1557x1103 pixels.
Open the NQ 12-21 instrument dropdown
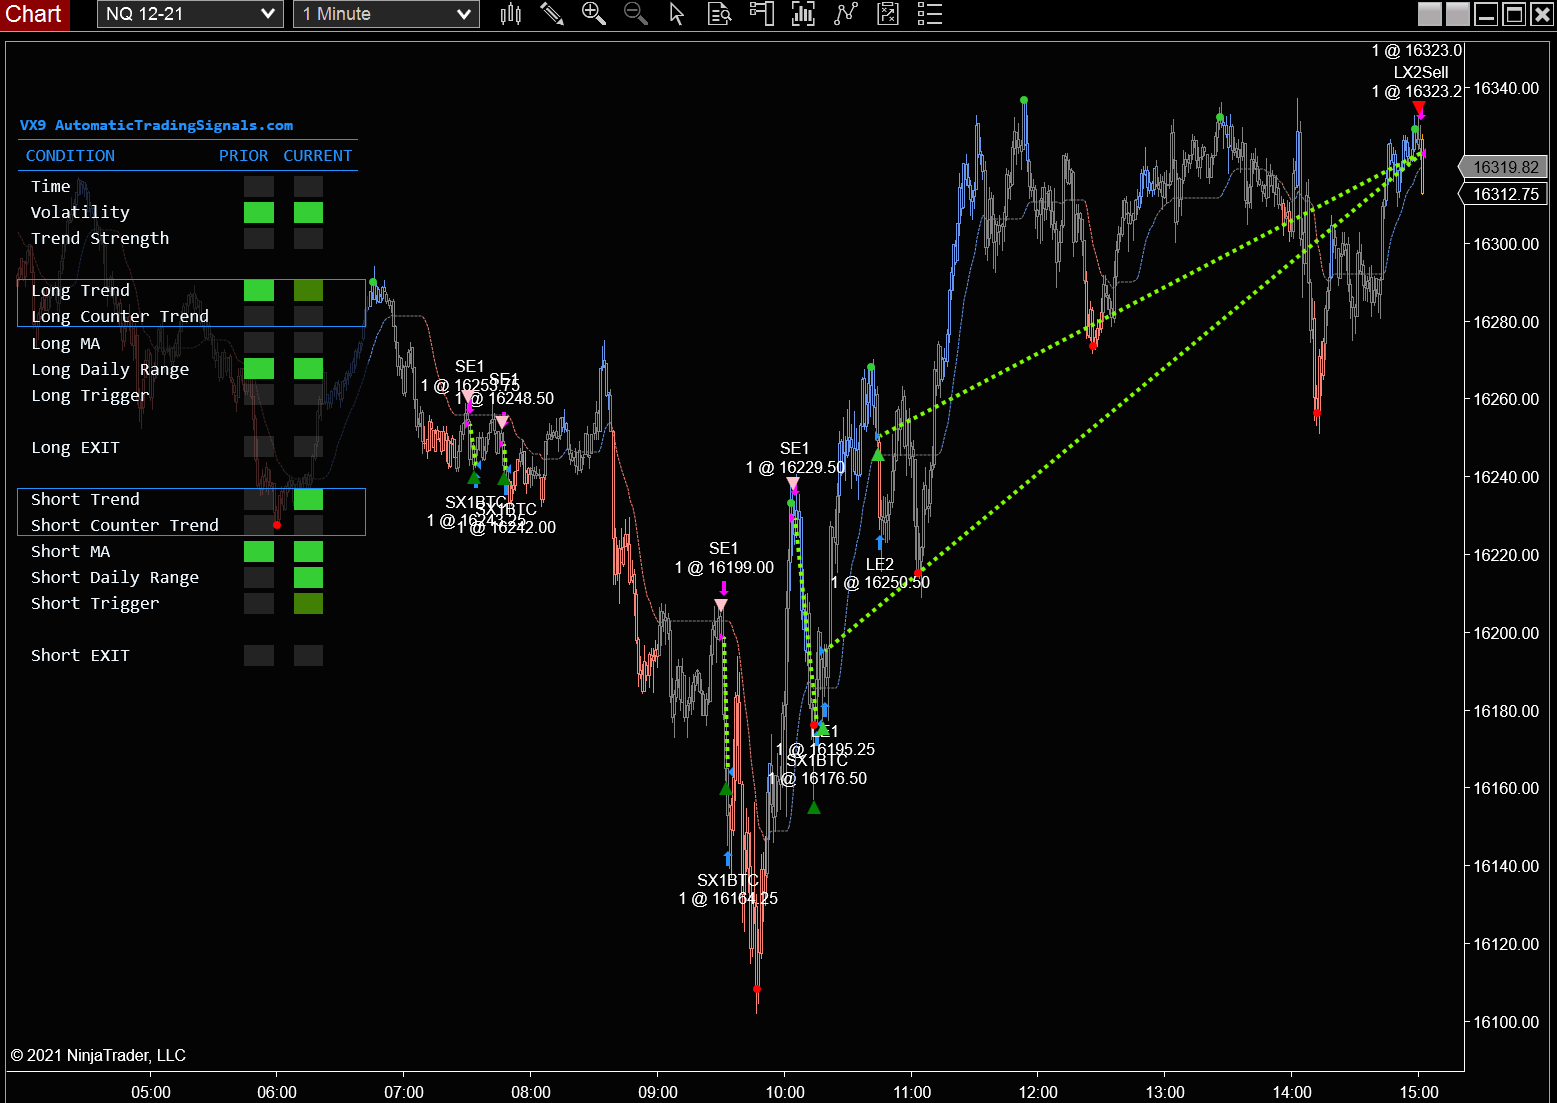coord(190,14)
